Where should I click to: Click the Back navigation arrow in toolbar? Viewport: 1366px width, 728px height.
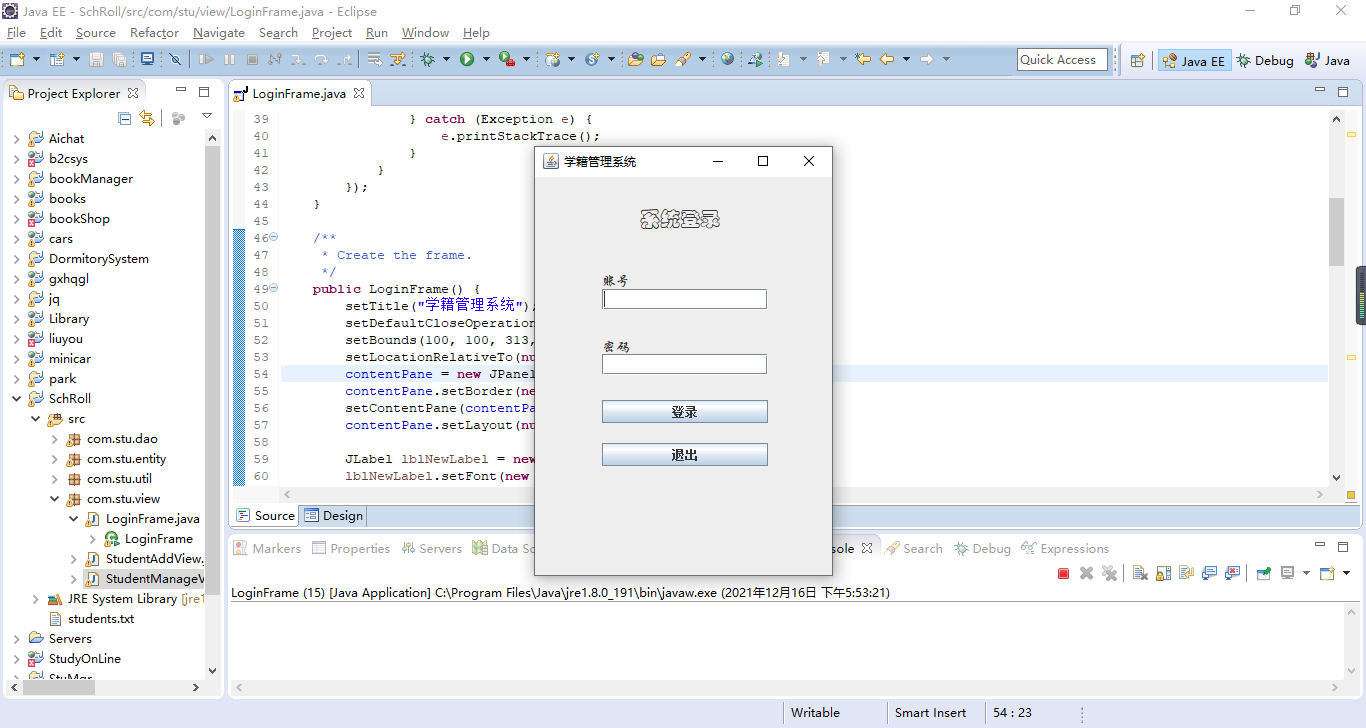(x=887, y=60)
